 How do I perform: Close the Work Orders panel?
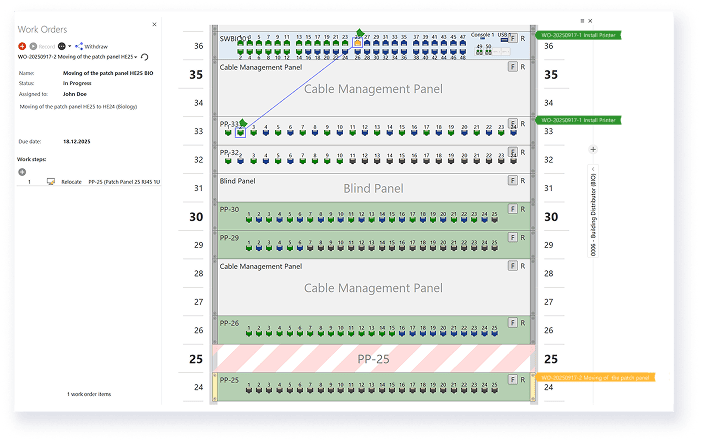coord(154,24)
